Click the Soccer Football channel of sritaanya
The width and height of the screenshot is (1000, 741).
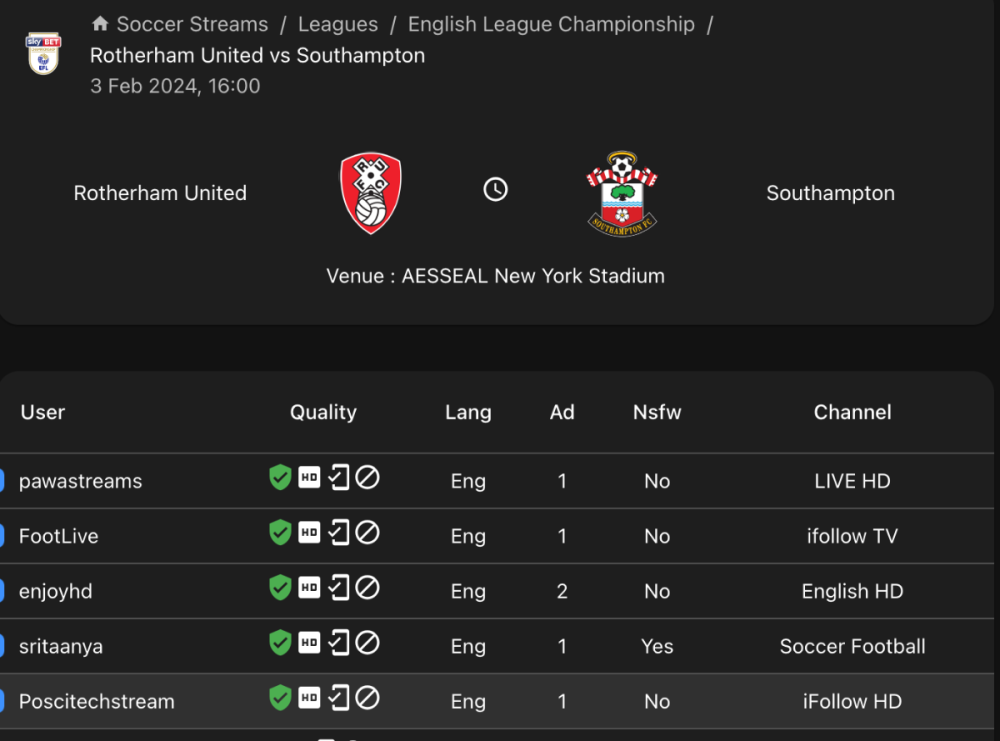(852, 646)
